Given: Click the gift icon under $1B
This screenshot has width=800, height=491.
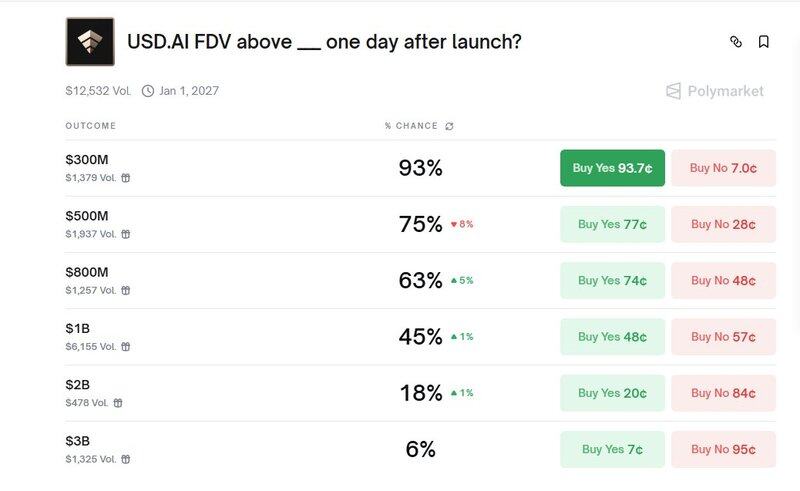Looking at the screenshot, I should pos(126,346).
